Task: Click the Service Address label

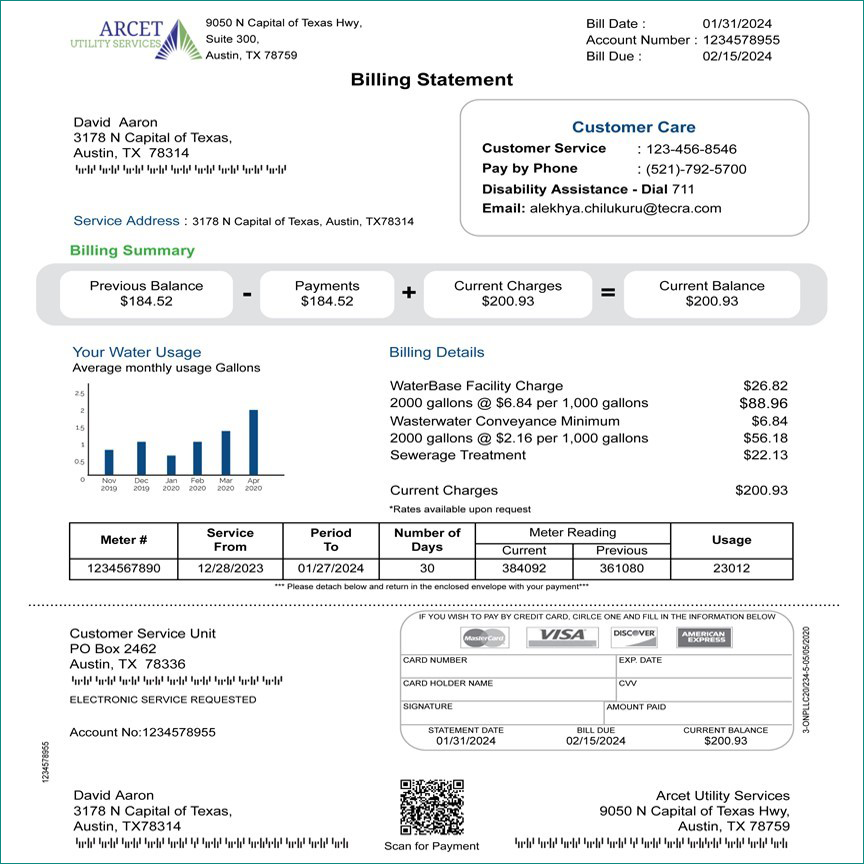Action: (126, 221)
